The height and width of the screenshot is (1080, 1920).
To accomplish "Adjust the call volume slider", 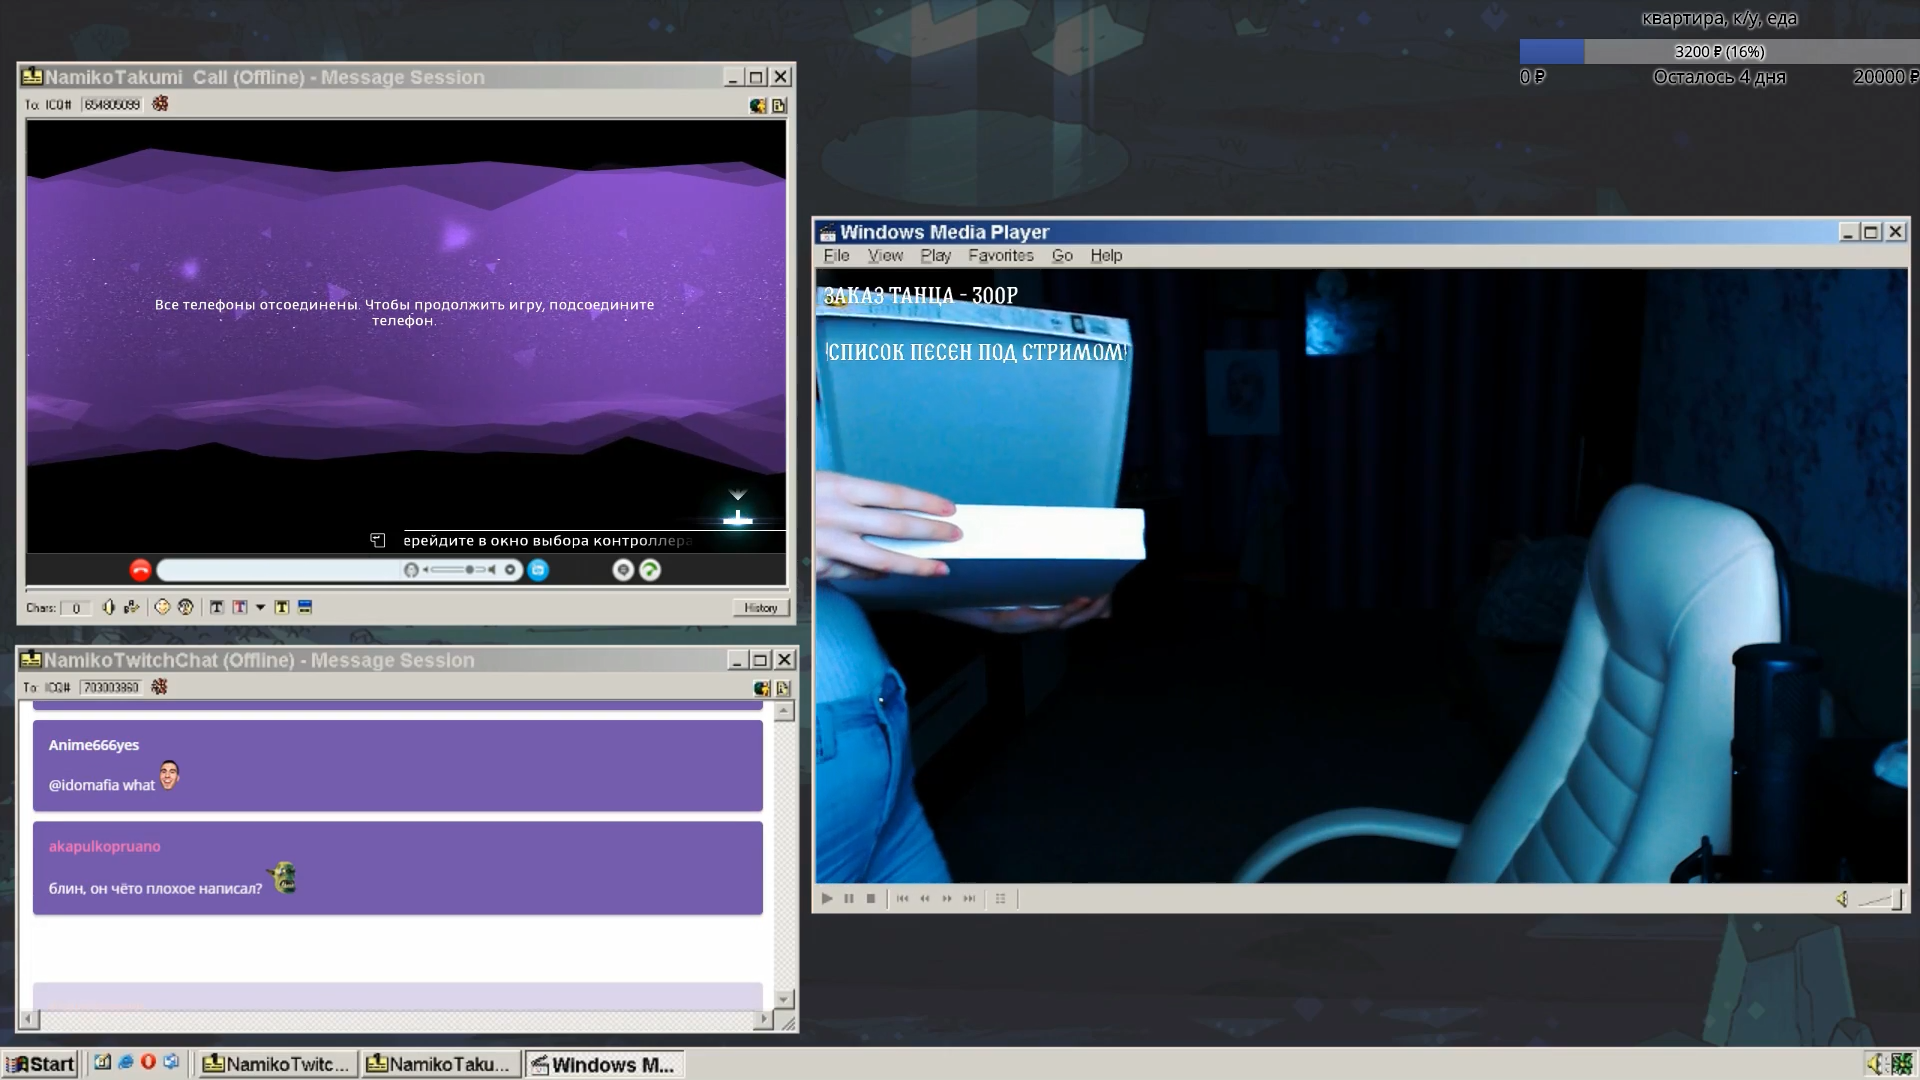I will pos(468,570).
